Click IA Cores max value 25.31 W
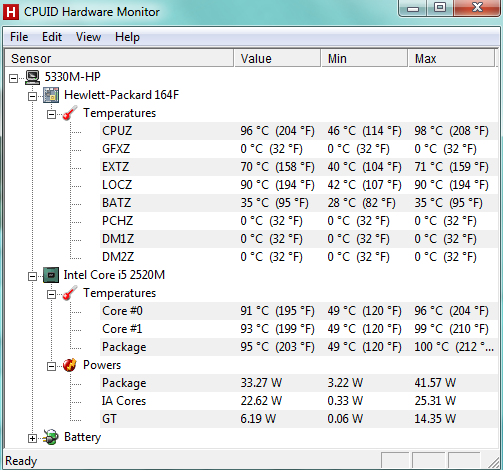 [x=435, y=401]
